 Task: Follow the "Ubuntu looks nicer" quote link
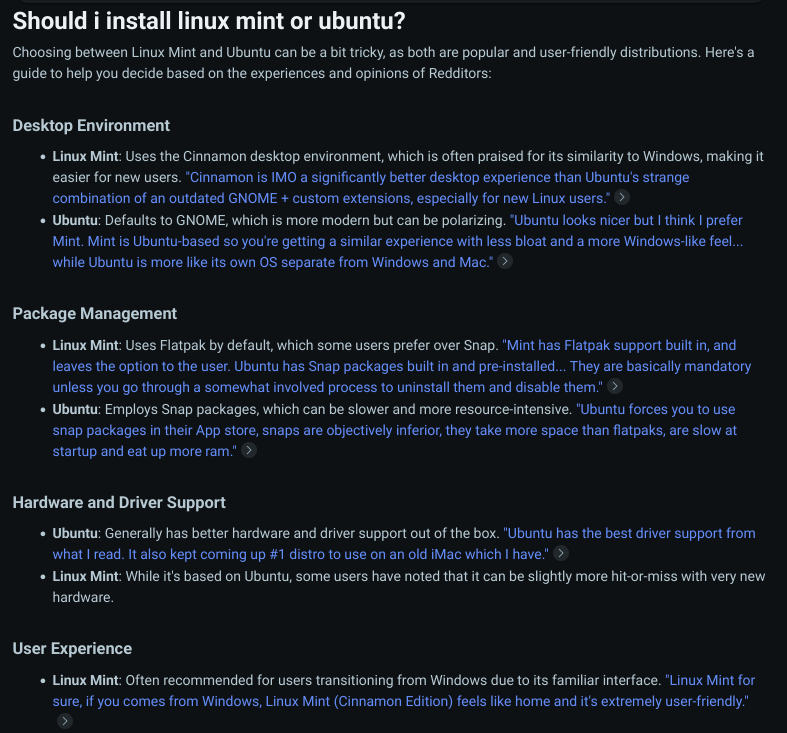click(397, 240)
